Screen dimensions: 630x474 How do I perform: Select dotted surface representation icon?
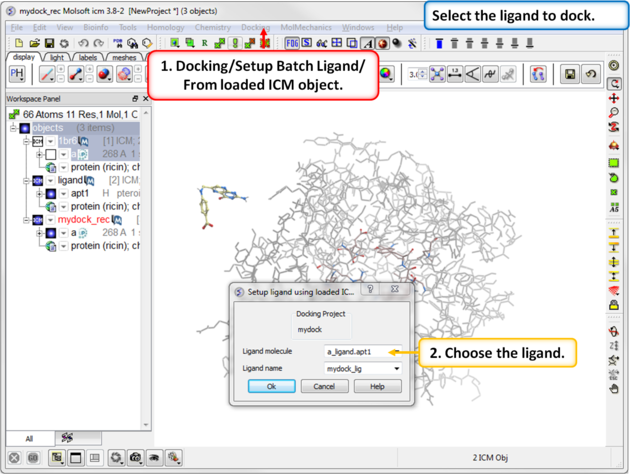pyautogui.click(x=124, y=74)
